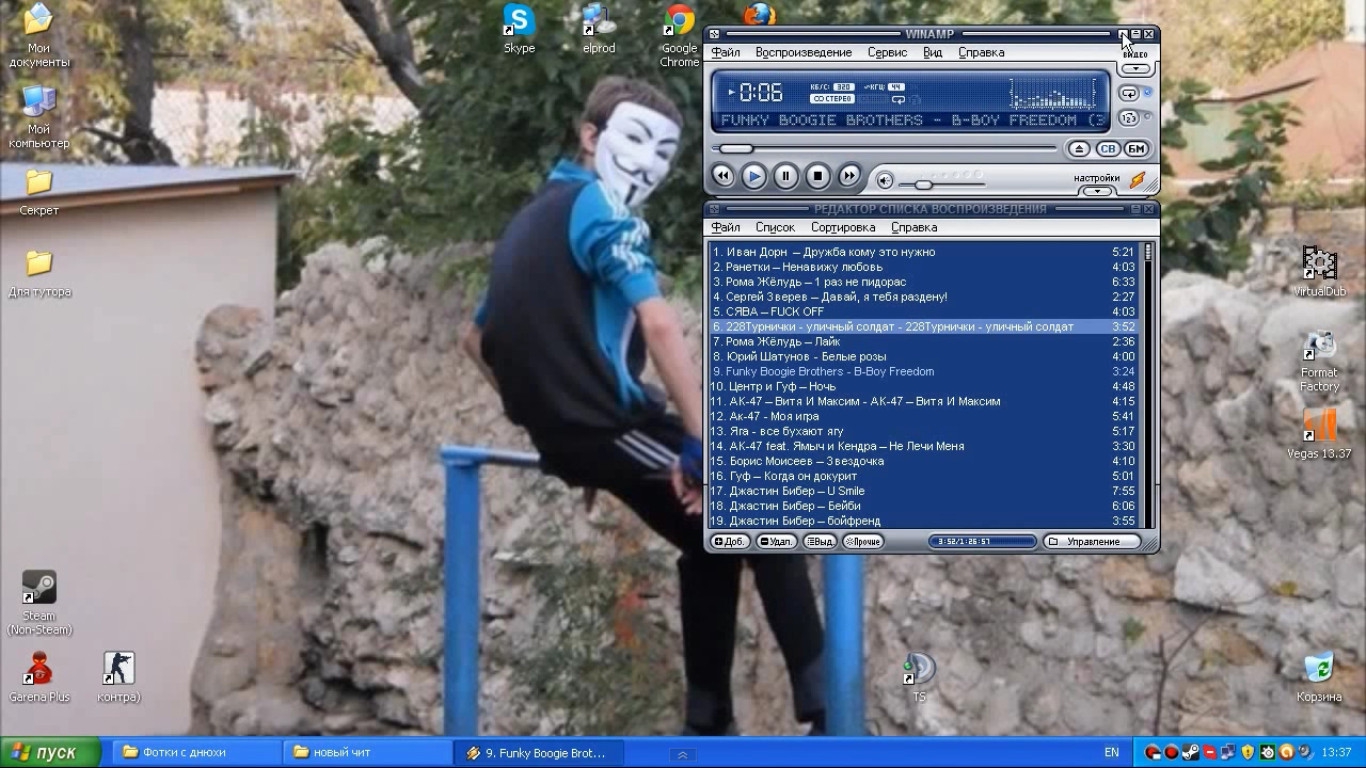Open the Справка menu in Winamp
Screen dimensions: 1366x768
pyautogui.click(x=982, y=52)
